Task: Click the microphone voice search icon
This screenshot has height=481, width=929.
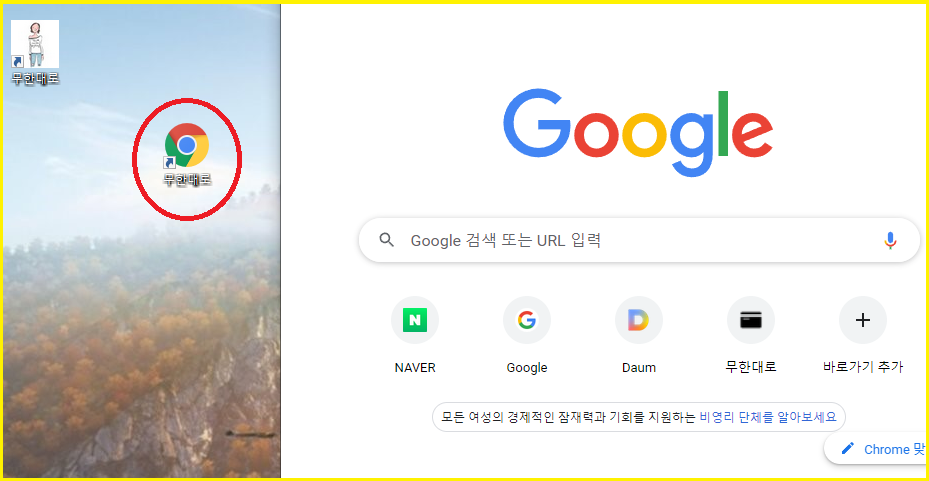Action: click(x=890, y=240)
